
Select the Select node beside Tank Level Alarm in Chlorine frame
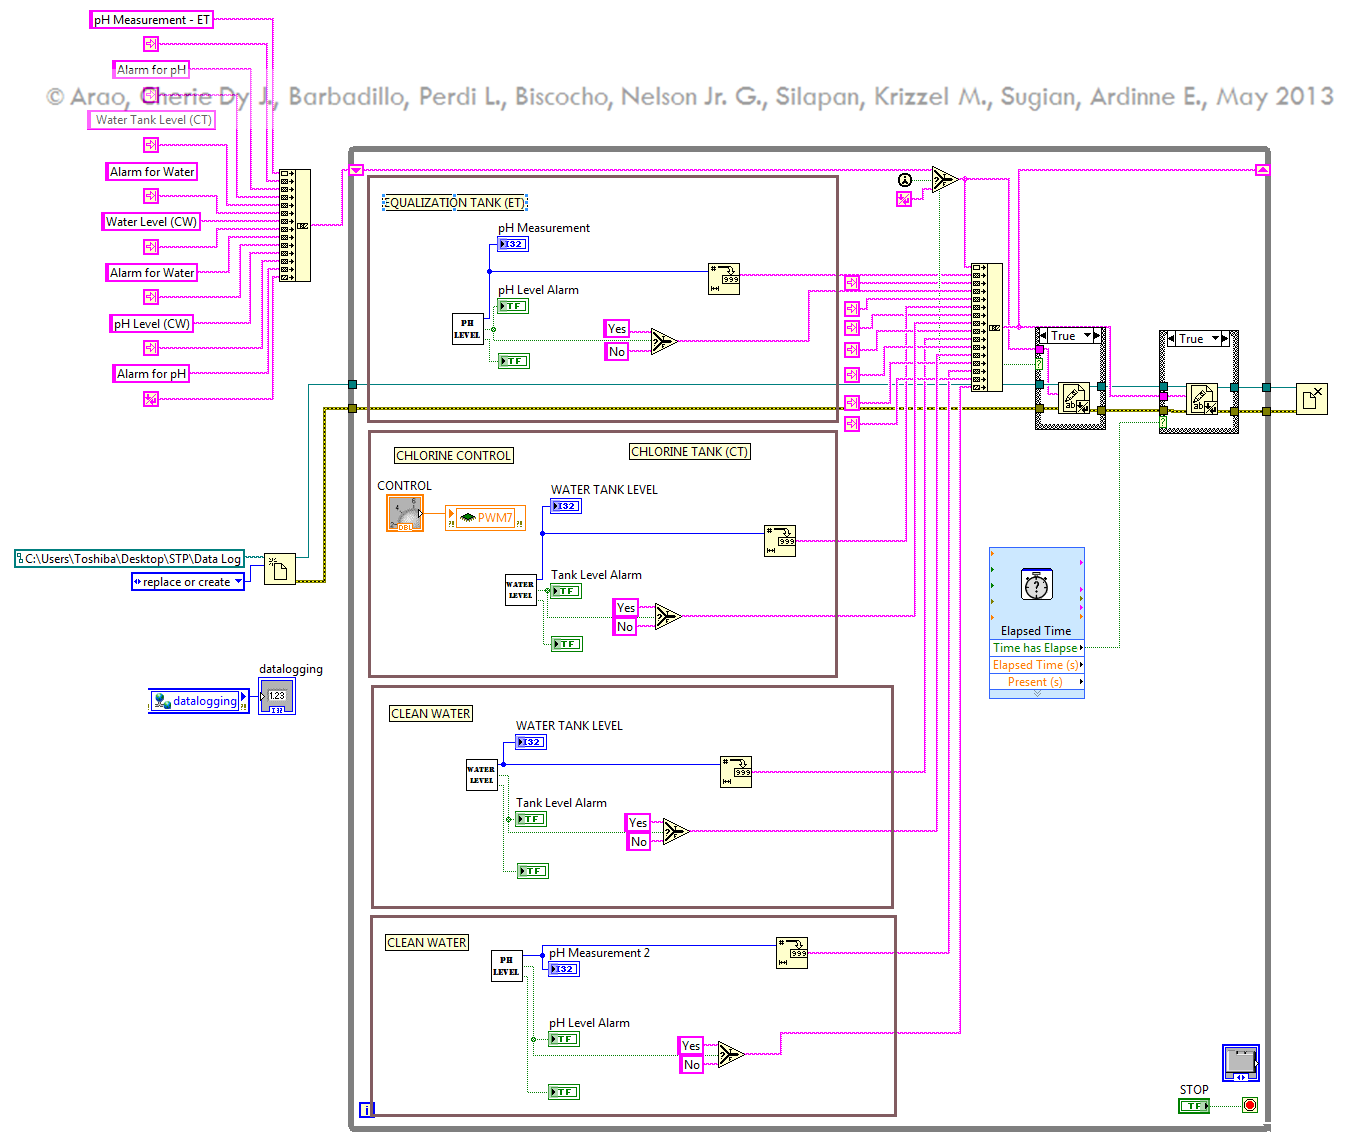click(x=668, y=617)
